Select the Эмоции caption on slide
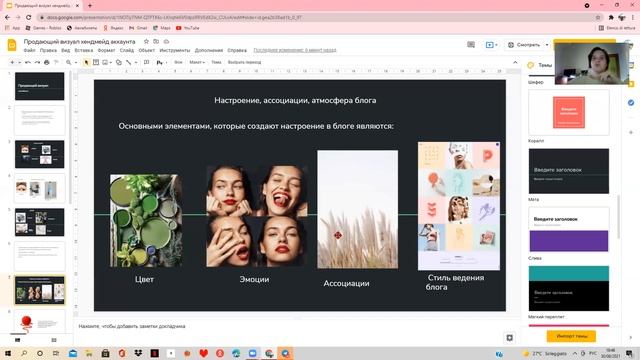The width and height of the screenshot is (640, 360). point(254,280)
